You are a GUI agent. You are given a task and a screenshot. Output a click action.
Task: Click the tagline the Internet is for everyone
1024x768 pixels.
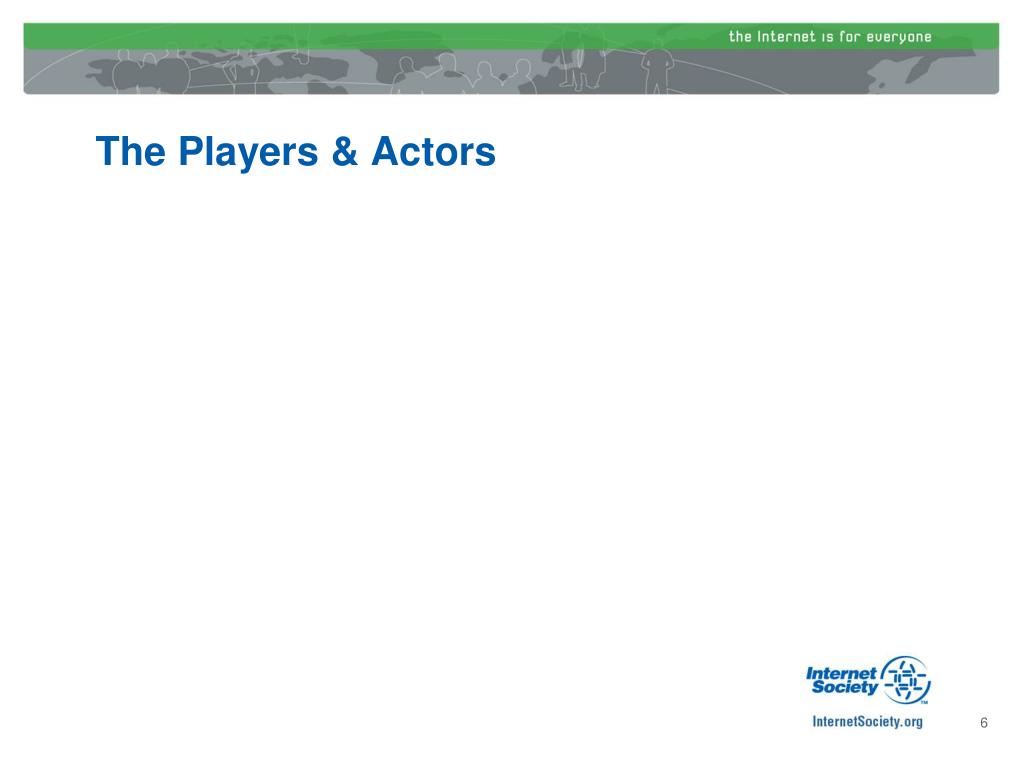tap(830, 37)
